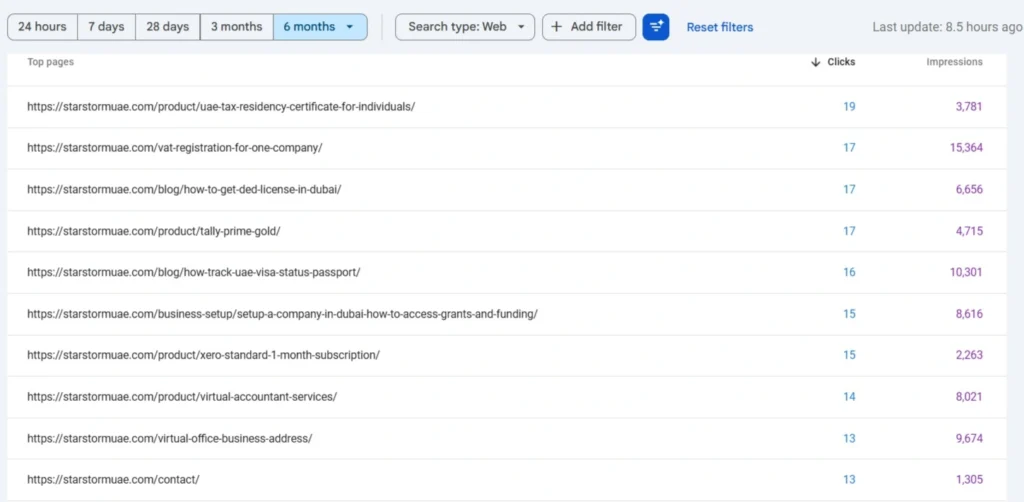Screen dimensions: 1024x502
Task: Sort table by Impressions column
Action: (954, 62)
